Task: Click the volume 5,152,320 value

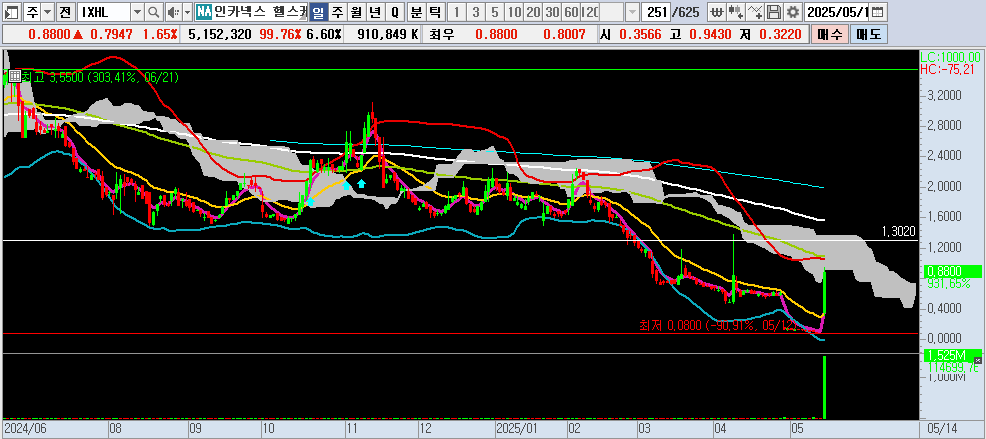Action: [x=219, y=35]
